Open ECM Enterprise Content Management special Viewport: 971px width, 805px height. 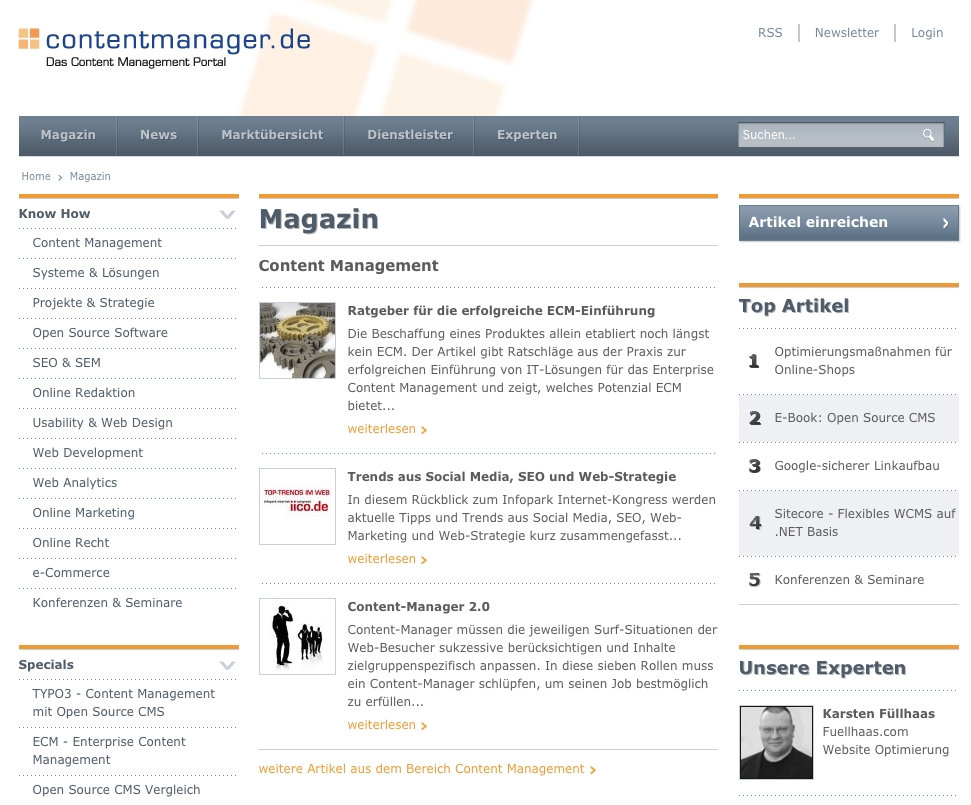tap(109, 751)
